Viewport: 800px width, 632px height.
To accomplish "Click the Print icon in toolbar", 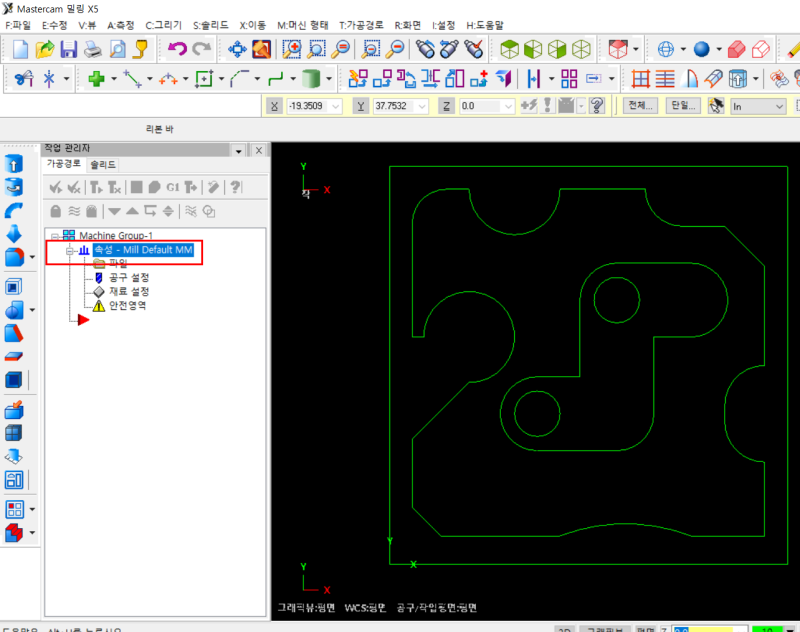I will 93,49.
